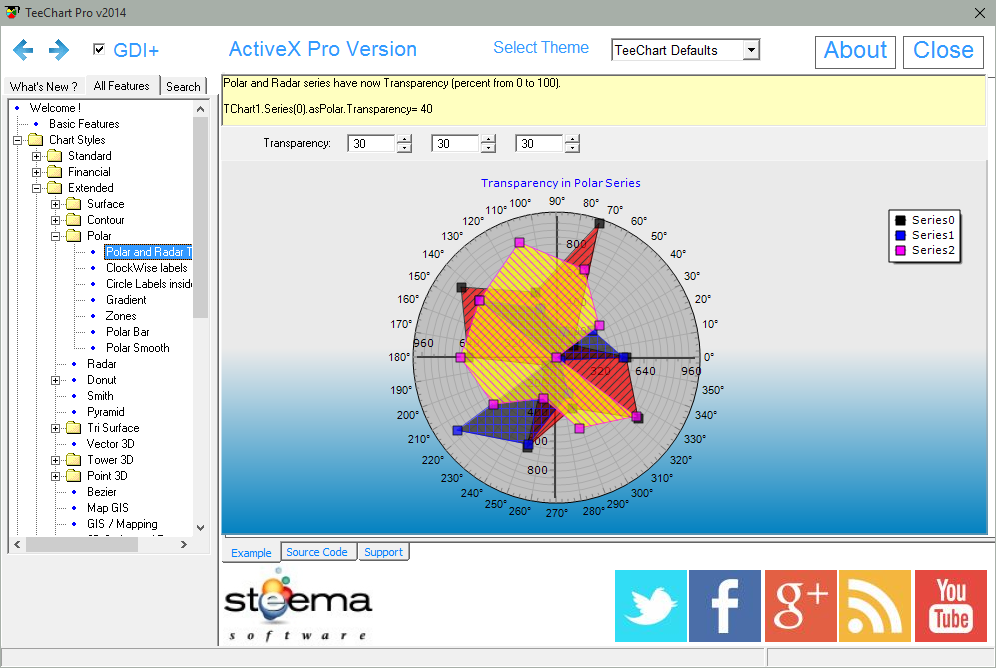This screenshot has width=996, height=668.
Task: Switch to the Search tab
Action: (183, 86)
